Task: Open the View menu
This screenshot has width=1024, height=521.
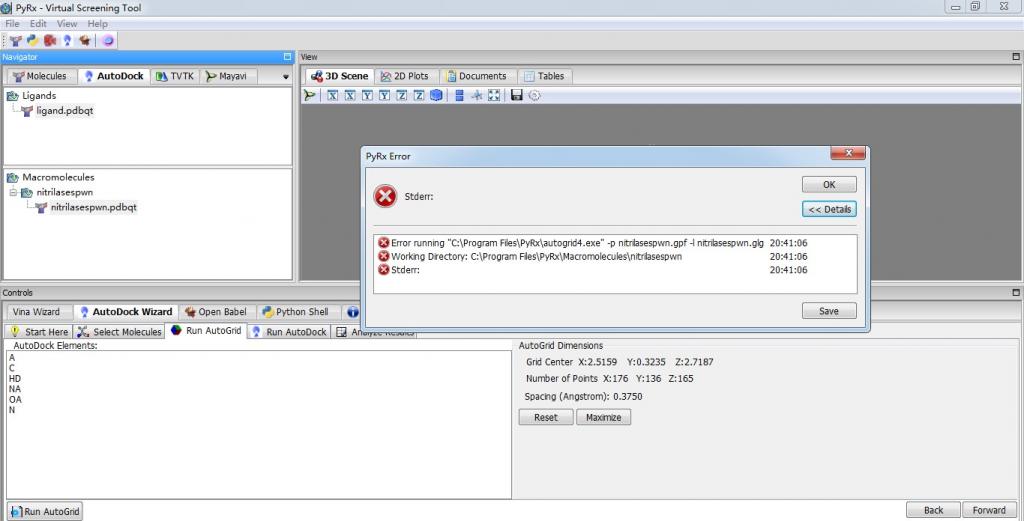Action: [x=67, y=24]
